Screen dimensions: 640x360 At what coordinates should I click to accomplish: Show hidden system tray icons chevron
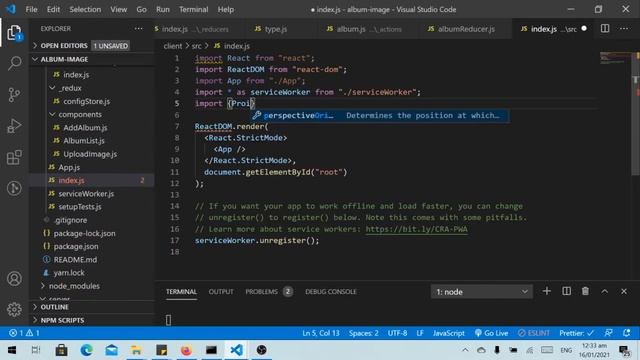pos(465,350)
